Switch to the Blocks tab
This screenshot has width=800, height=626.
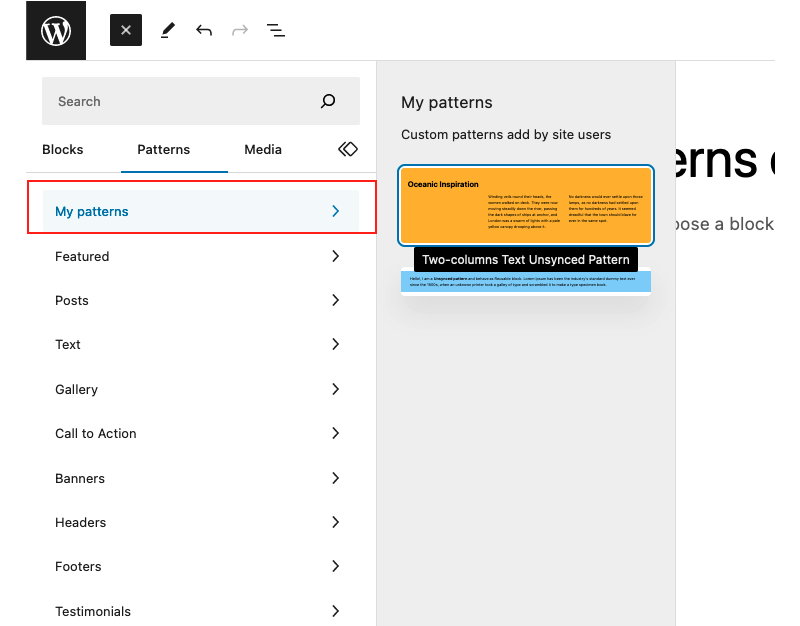point(63,149)
